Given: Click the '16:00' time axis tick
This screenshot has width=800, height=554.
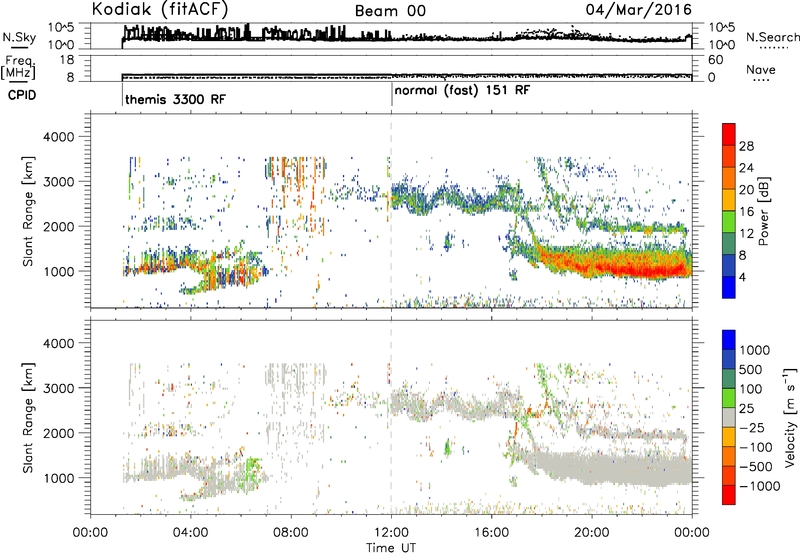Looking at the screenshot, I should coord(491,533).
